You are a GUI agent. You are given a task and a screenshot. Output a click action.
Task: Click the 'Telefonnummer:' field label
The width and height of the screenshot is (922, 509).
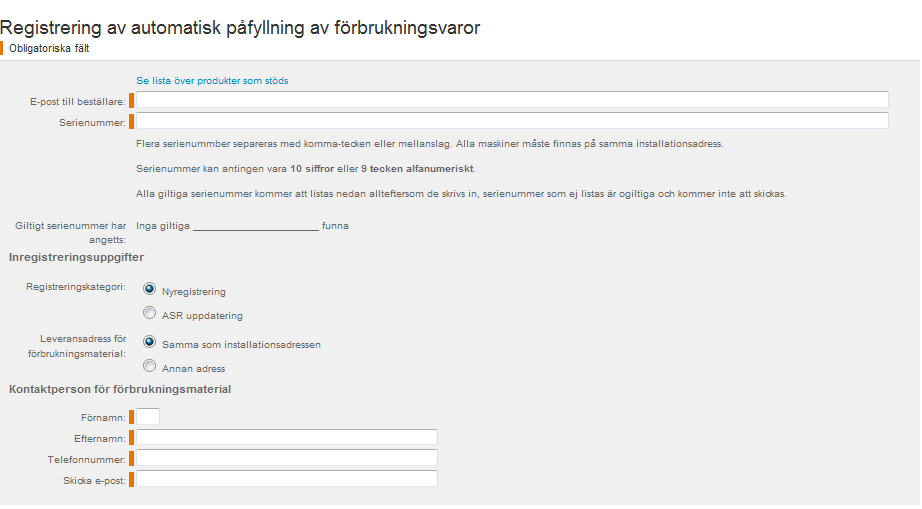pyautogui.click(x=86, y=460)
